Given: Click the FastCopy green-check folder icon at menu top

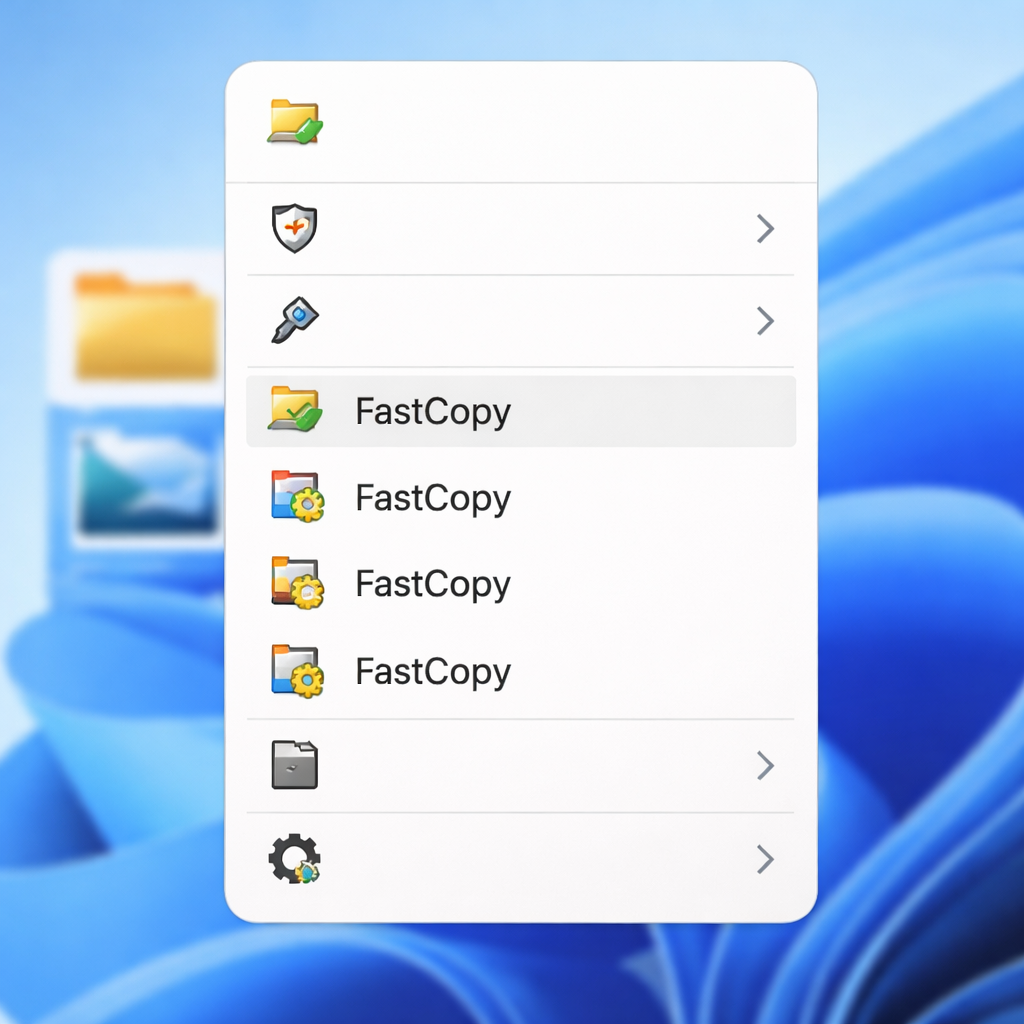Looking at the screenshot, I should [294, 121].
